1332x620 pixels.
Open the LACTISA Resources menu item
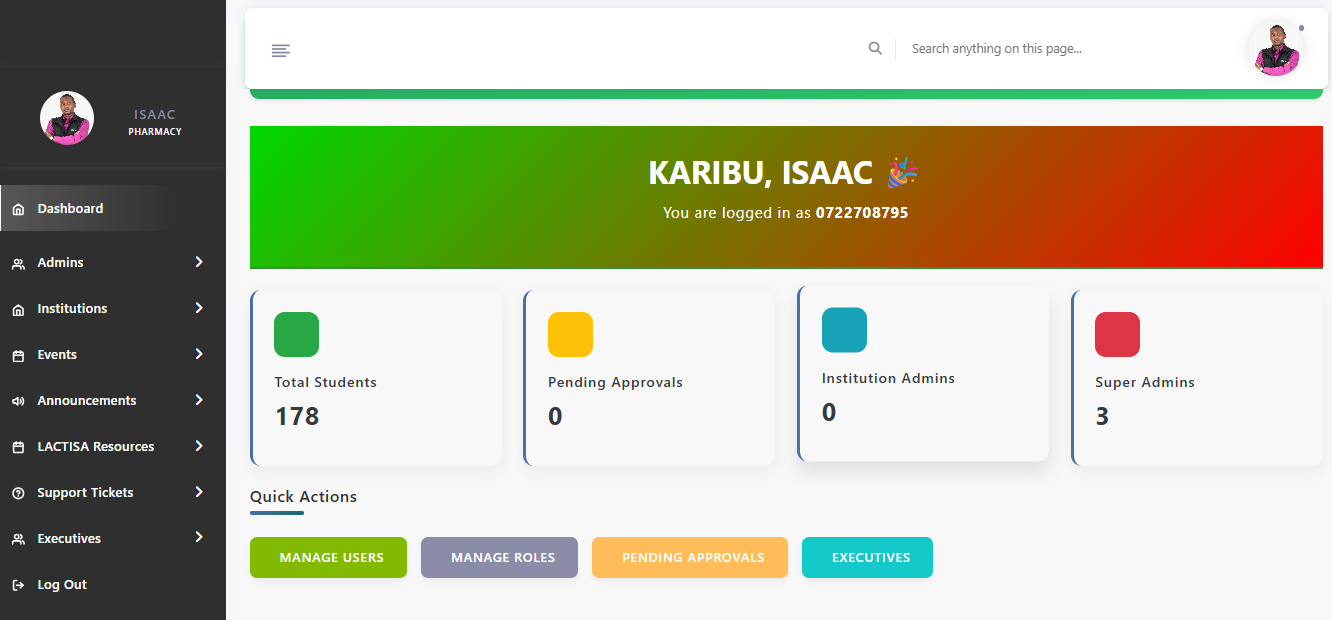point(113,446)
